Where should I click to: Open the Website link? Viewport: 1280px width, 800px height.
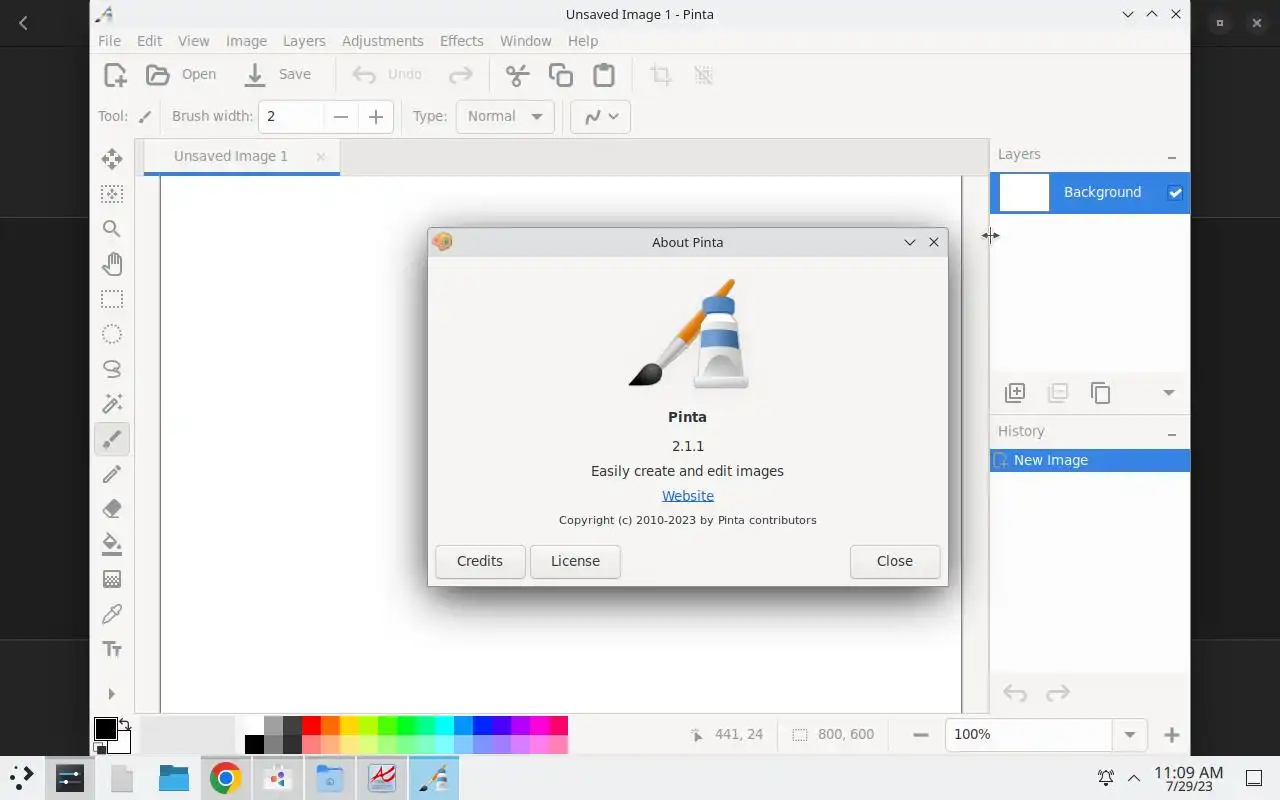tap(688, 495)
